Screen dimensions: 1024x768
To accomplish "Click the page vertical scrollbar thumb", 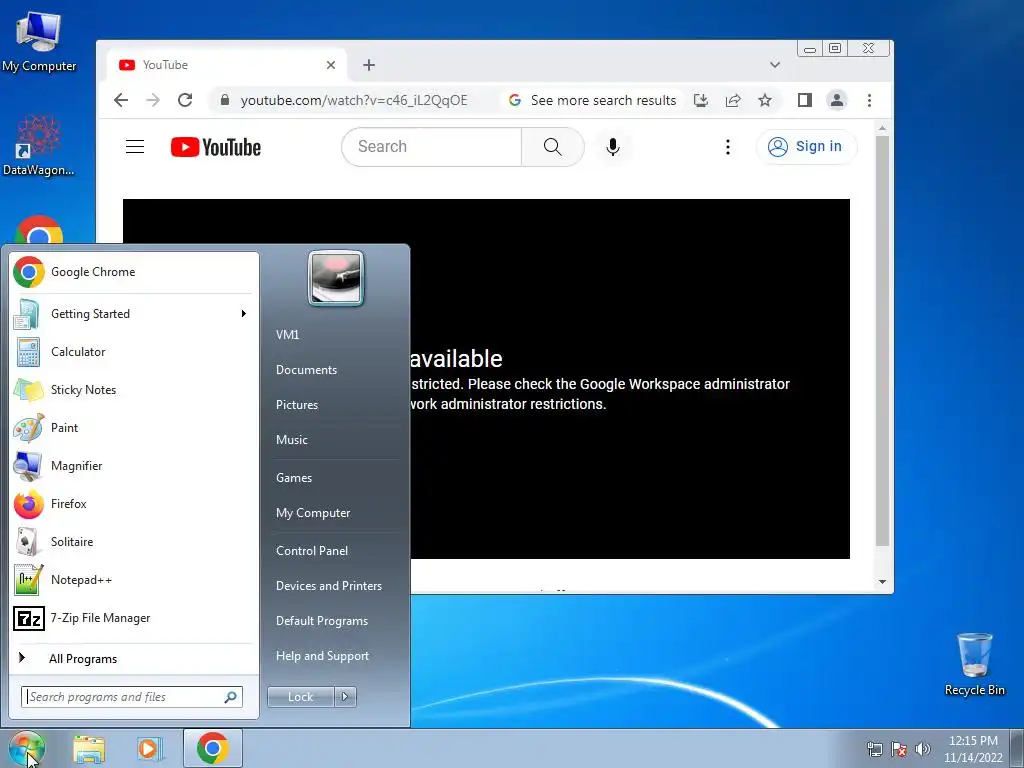I will coord(882,340).
